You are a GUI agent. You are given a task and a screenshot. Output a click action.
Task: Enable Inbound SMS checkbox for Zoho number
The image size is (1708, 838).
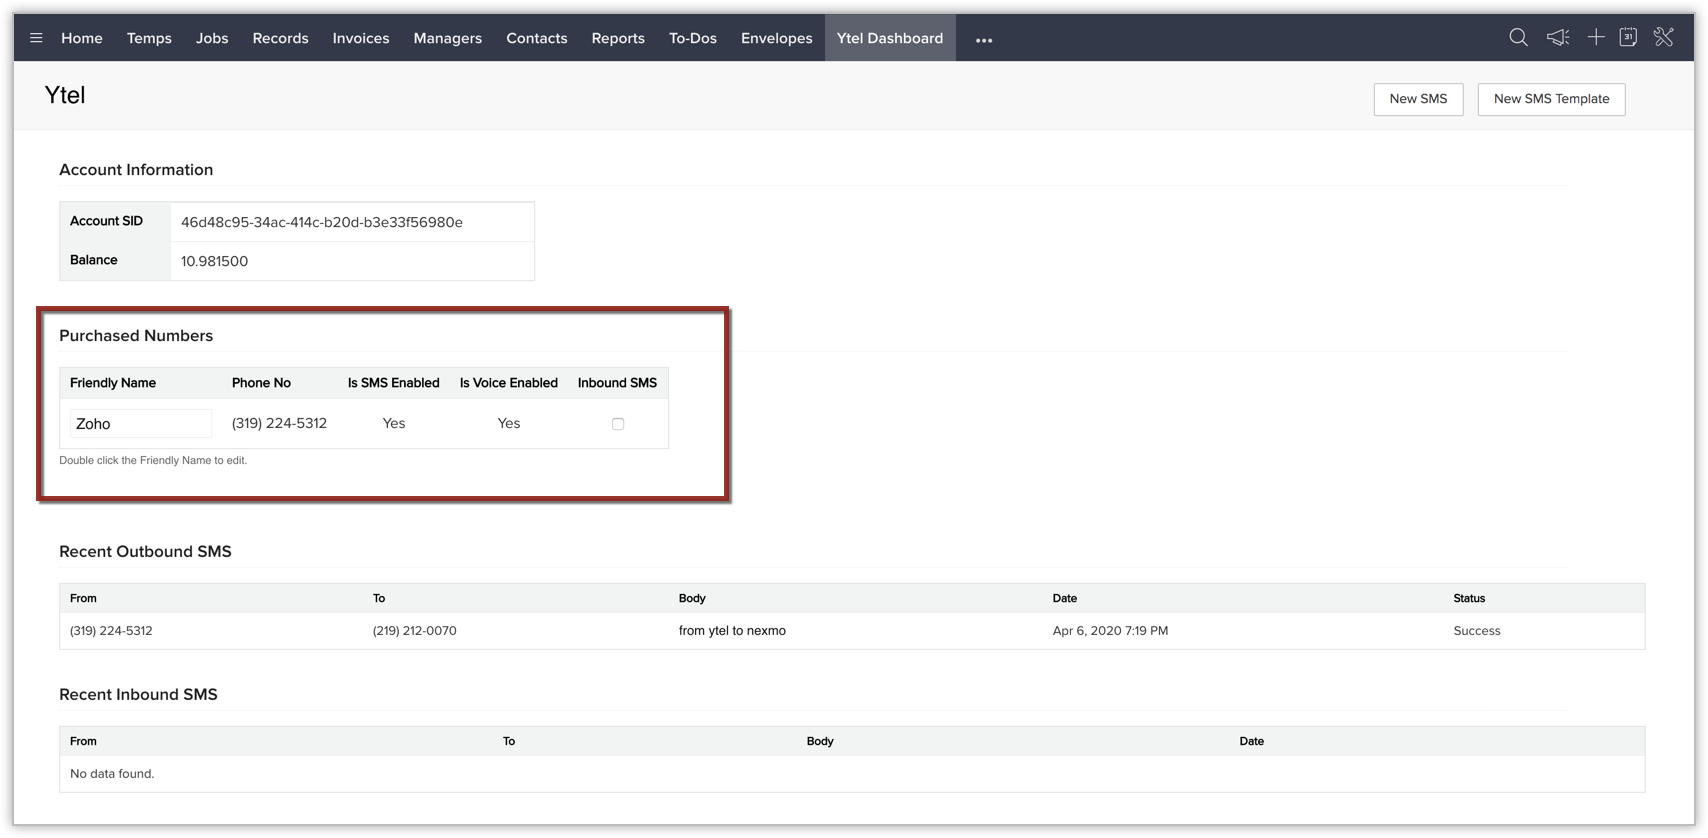pos(618,424)
